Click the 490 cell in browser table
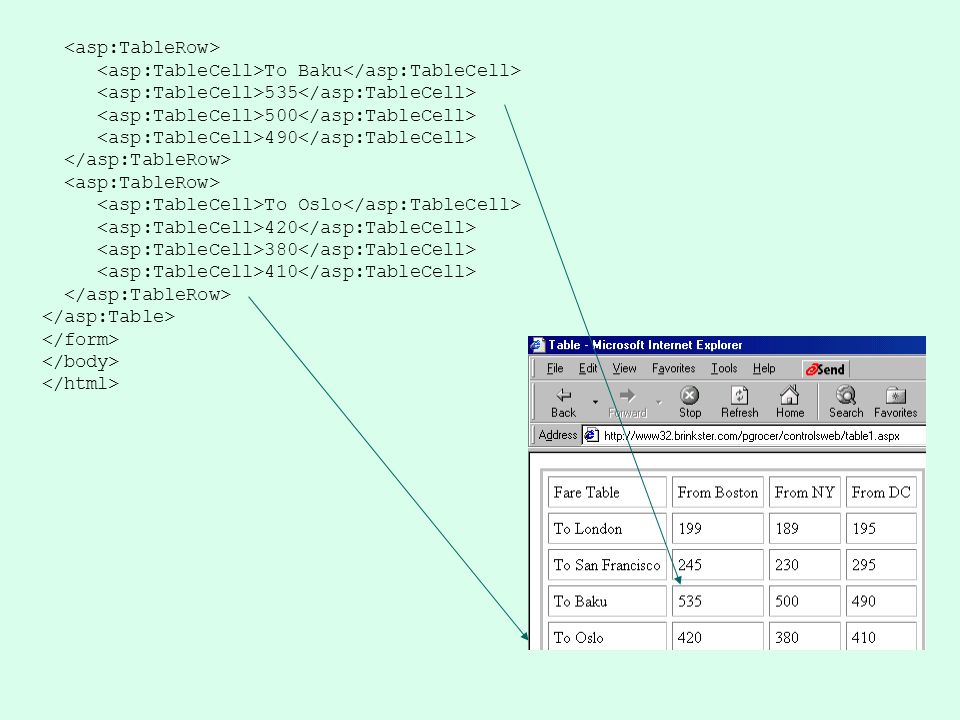Viewport: 960px width, 720px height. [x=881, y=601]
